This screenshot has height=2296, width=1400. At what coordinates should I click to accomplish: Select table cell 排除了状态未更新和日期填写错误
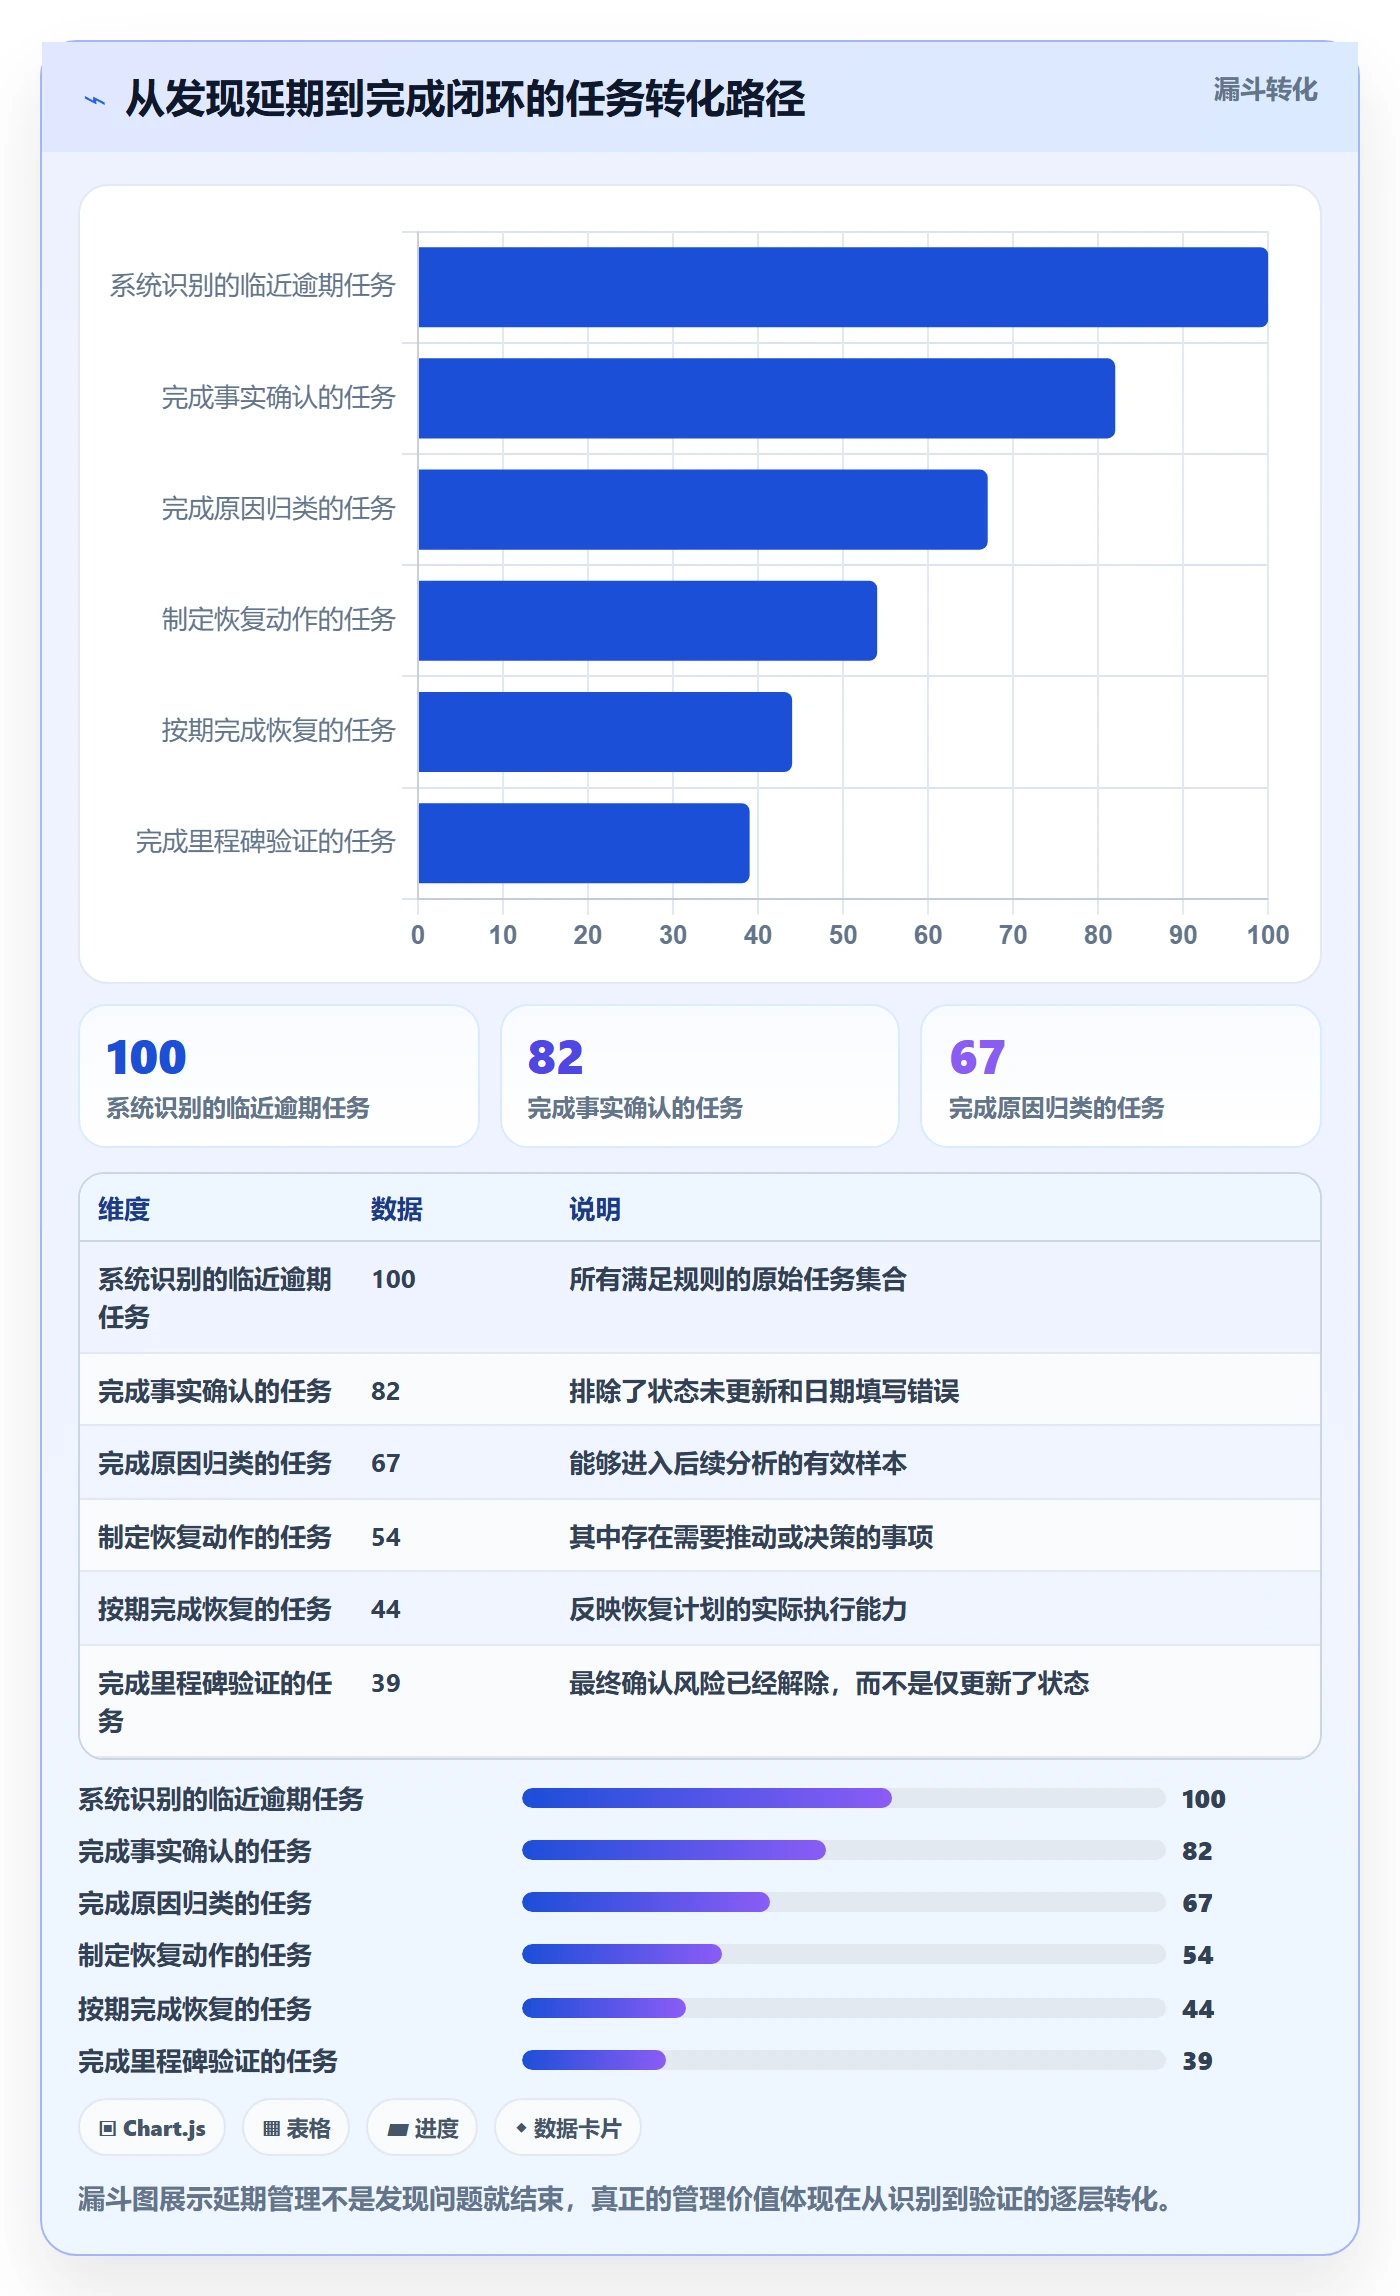coord(764,1391)
